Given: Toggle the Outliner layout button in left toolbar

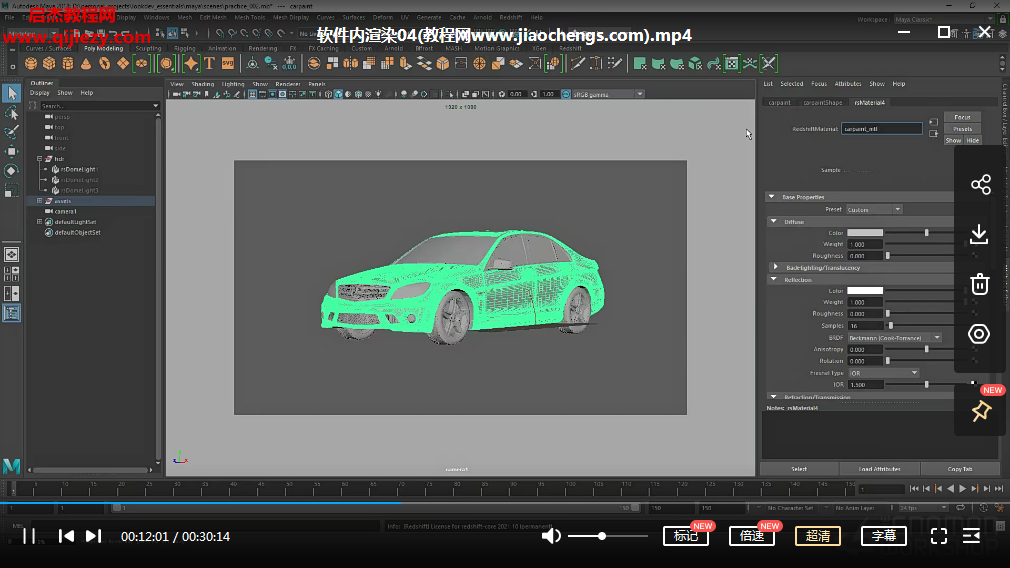Looking at the screenshot, I should [12, 313].
